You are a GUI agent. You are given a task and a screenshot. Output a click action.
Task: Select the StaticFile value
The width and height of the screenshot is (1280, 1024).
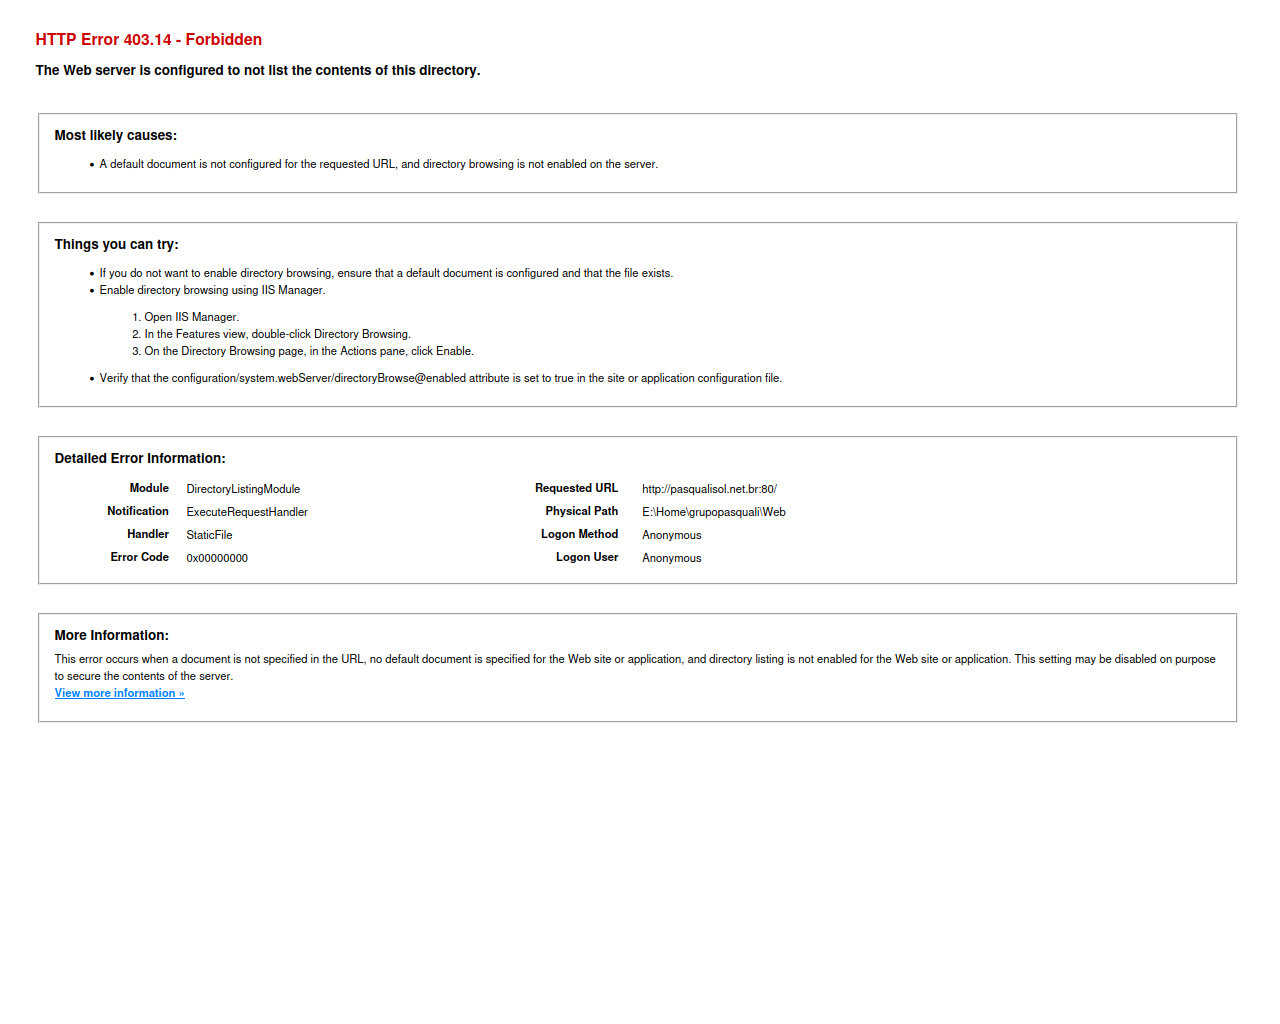(209, 535)
